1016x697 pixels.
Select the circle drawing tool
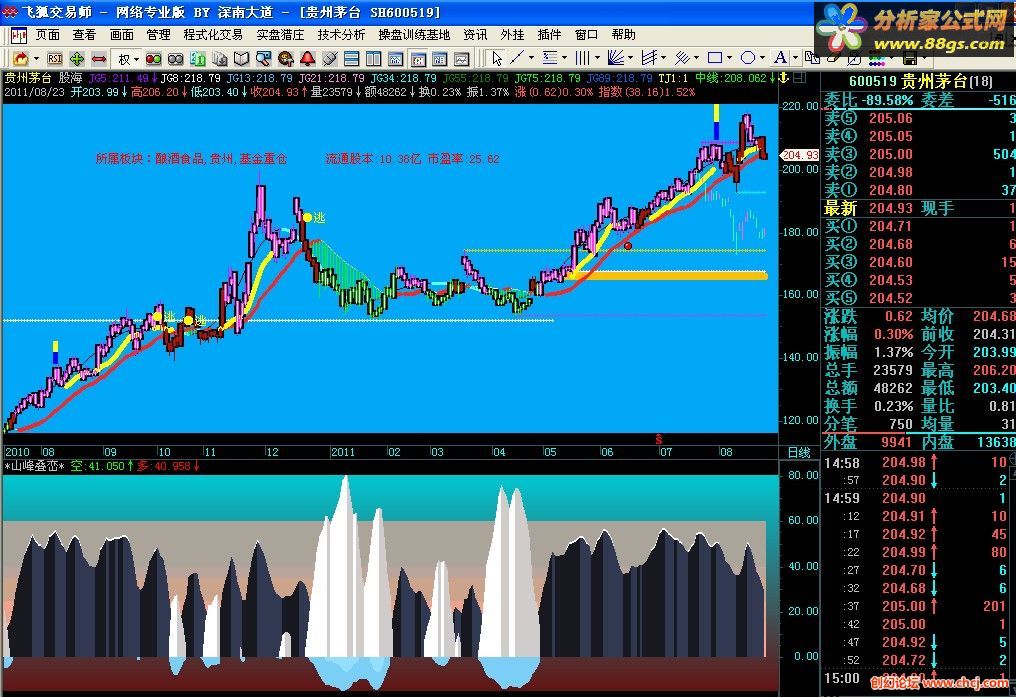coord(748,58)
